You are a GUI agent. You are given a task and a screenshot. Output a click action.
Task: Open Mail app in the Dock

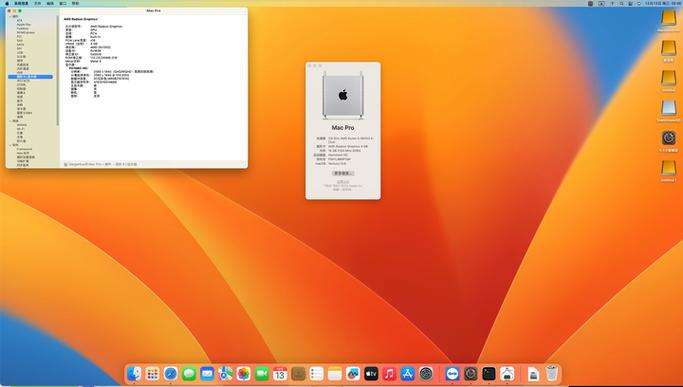coord(207,373)
